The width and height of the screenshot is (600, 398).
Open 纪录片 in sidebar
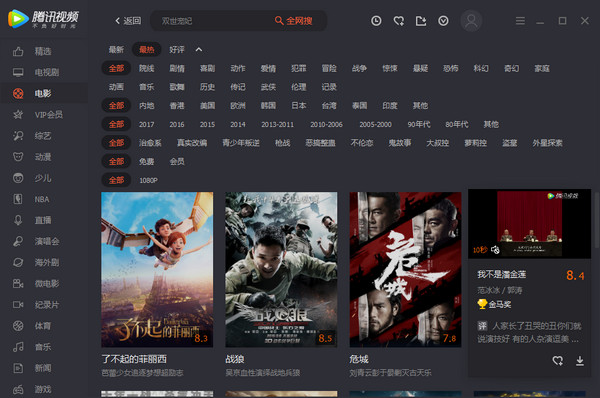[x=47, y=305]
